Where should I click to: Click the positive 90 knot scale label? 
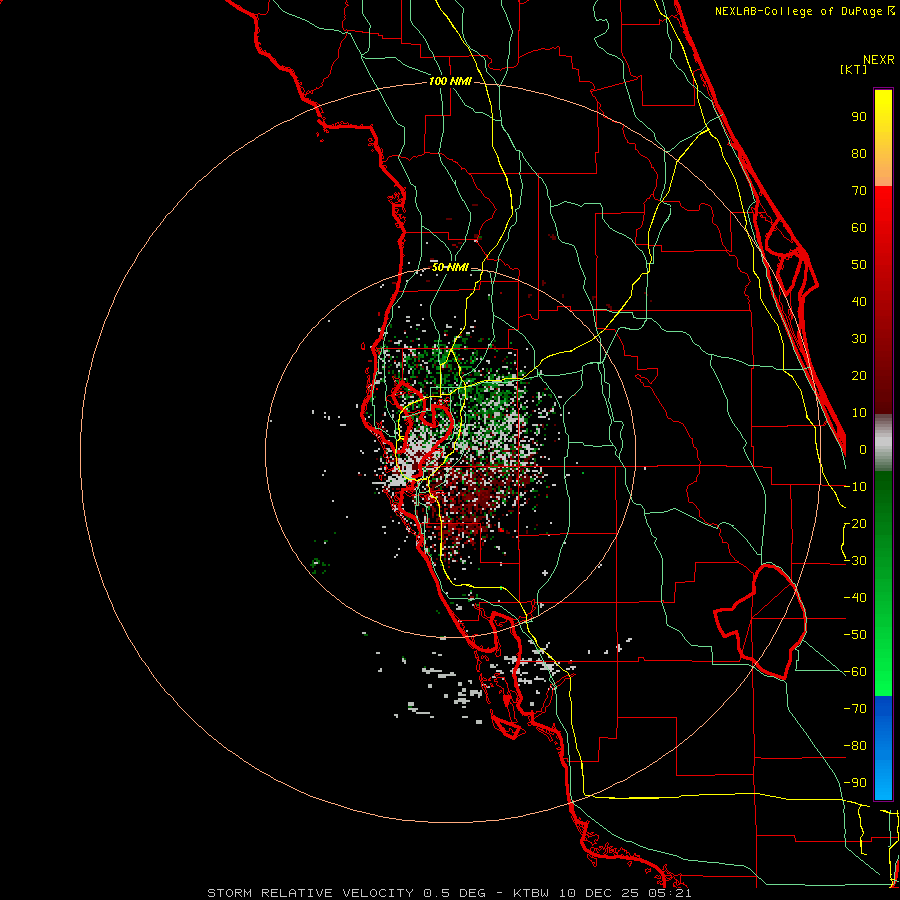859,117
